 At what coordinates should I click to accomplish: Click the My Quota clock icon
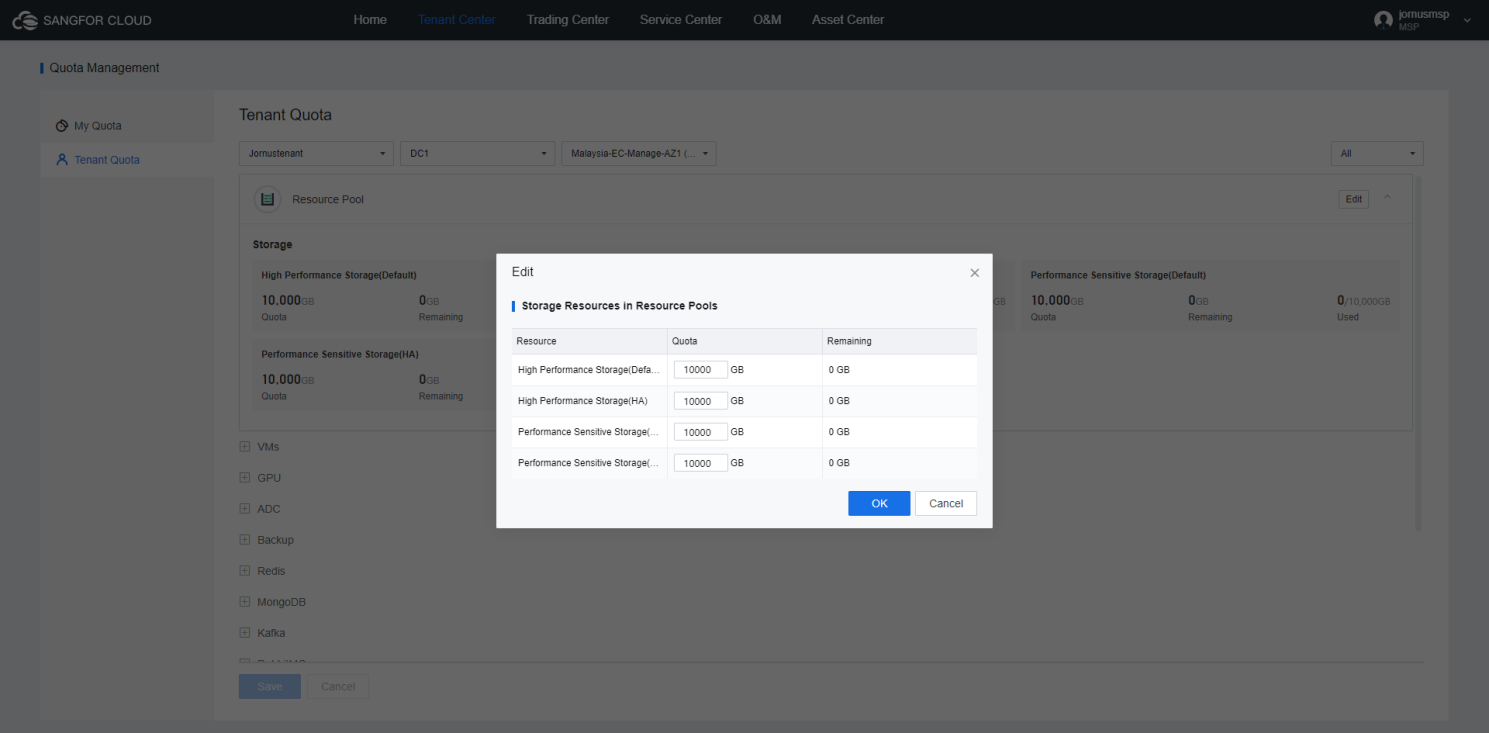[x=62, y=126]
